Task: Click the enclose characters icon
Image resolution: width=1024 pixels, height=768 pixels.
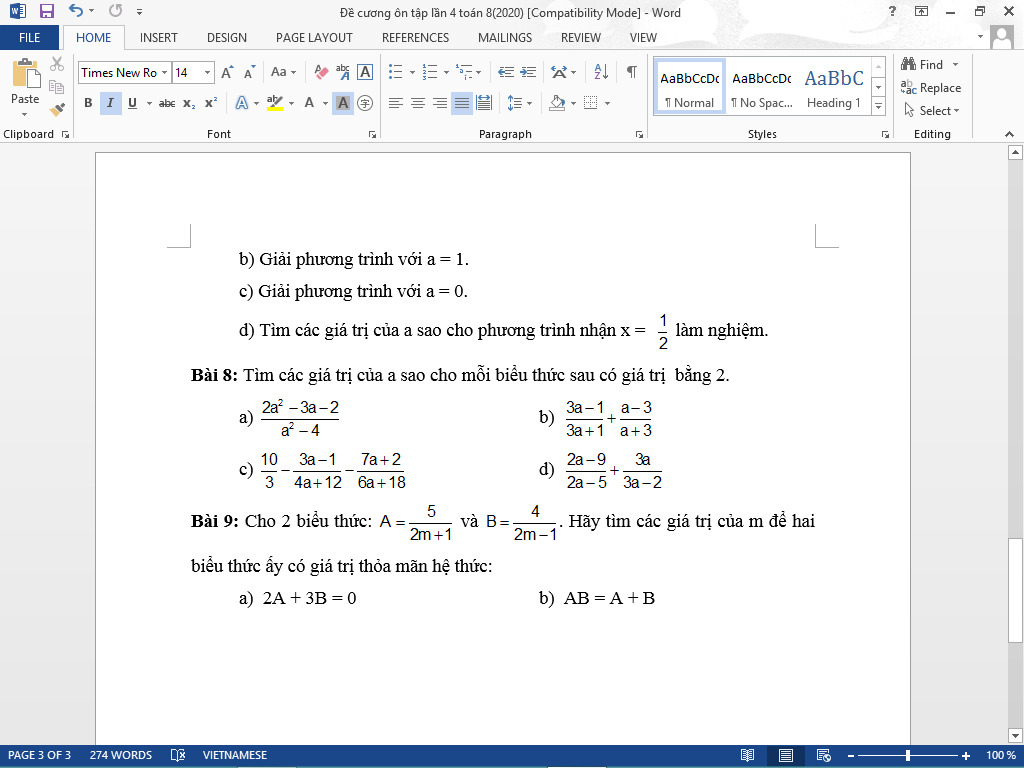Action: [x=365, y=103]
